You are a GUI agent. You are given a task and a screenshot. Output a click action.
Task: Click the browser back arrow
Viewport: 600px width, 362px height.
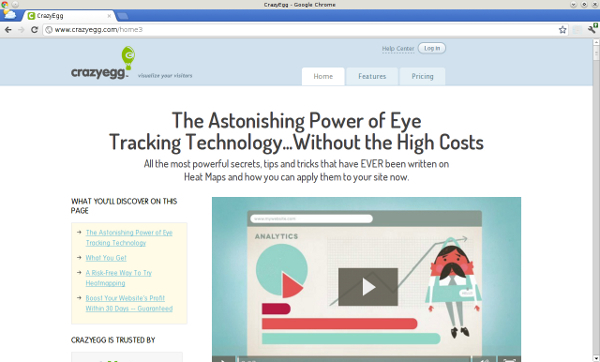tap(8, 29)
